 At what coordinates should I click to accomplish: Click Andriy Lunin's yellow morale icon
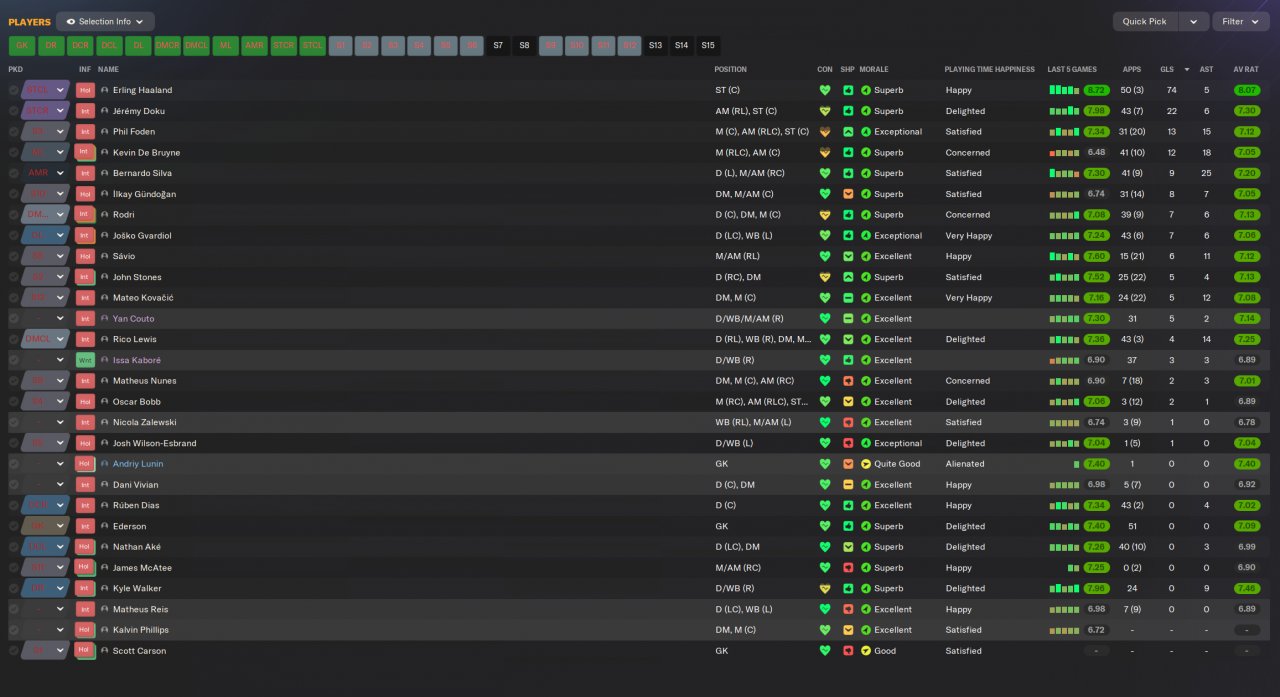point(866,464)
